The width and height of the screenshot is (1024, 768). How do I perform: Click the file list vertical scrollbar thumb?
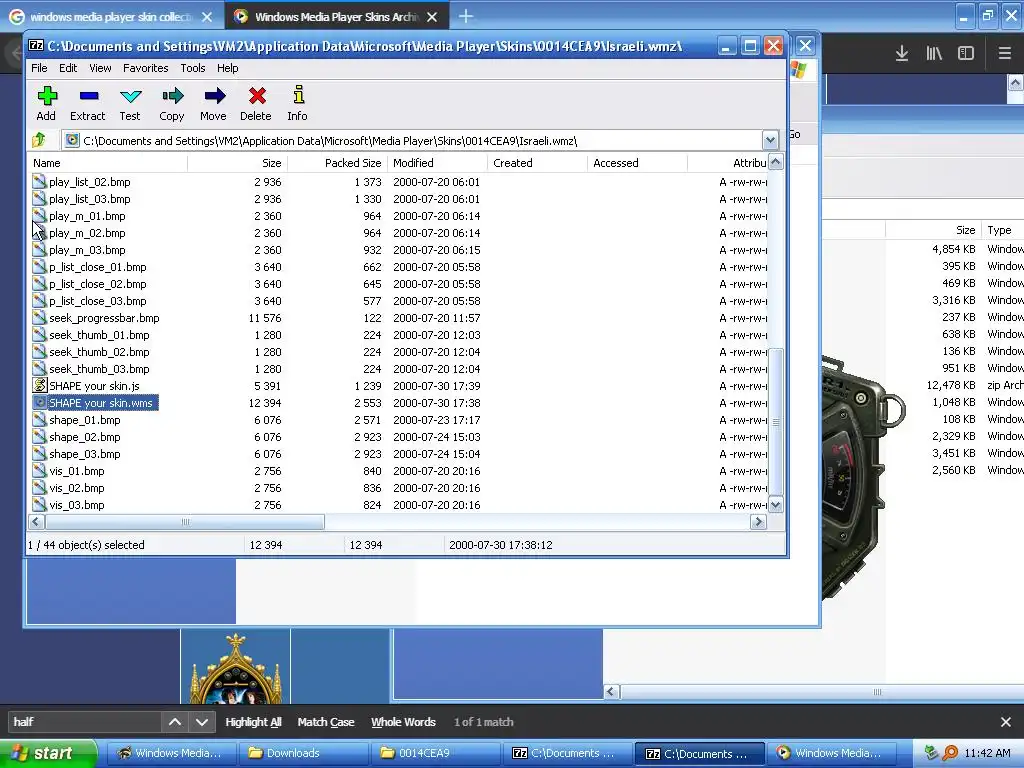(x=776, y=422)
